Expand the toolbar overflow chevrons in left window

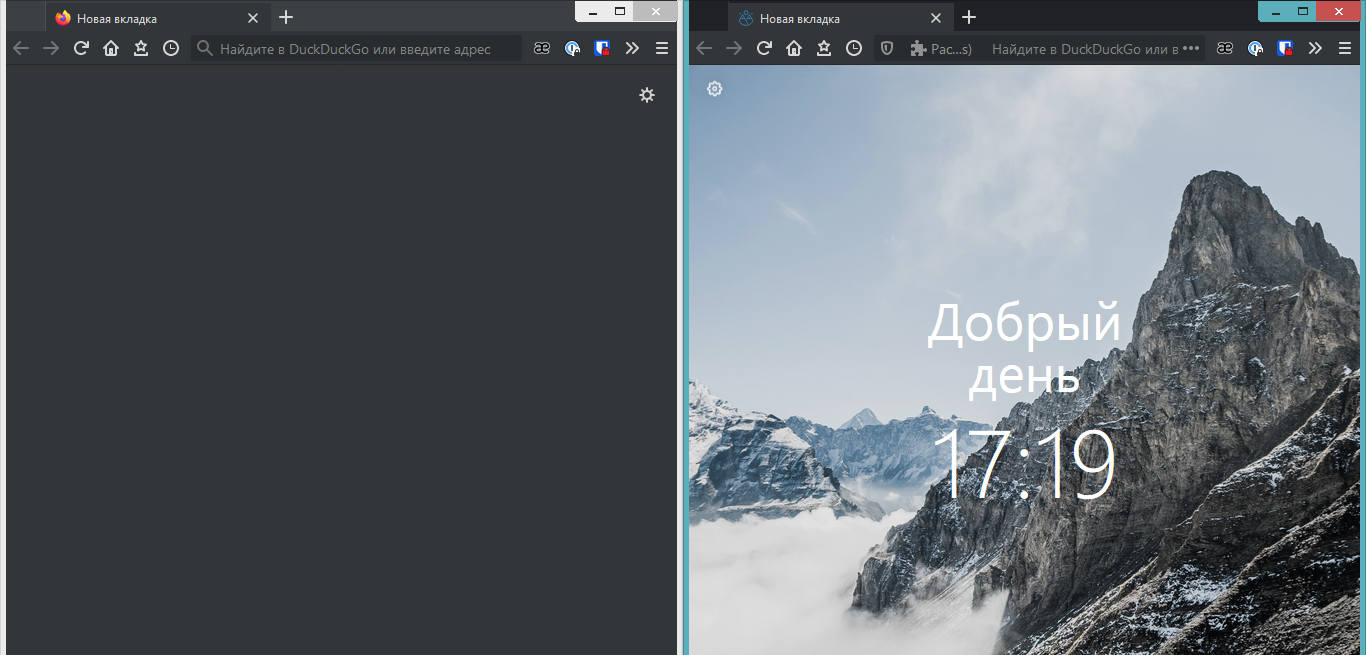632,48
